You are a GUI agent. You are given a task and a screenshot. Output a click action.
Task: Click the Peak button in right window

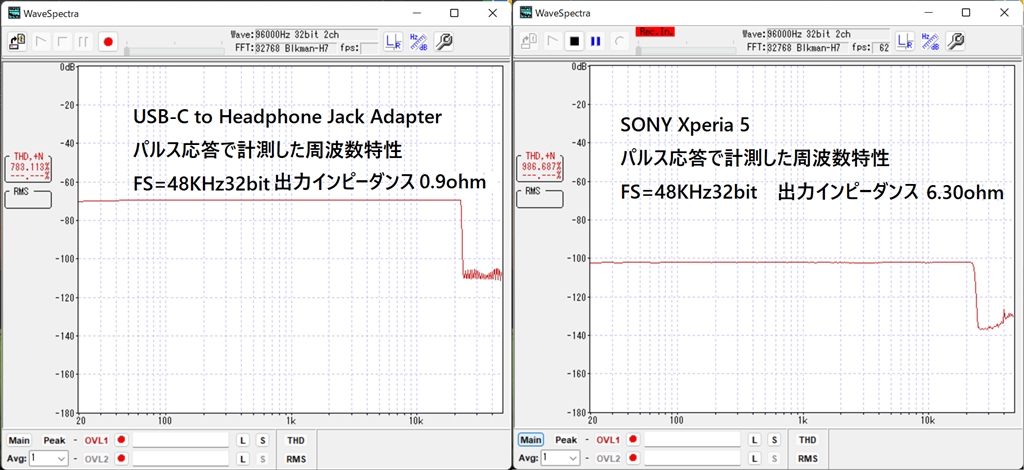tap(567, 441)
